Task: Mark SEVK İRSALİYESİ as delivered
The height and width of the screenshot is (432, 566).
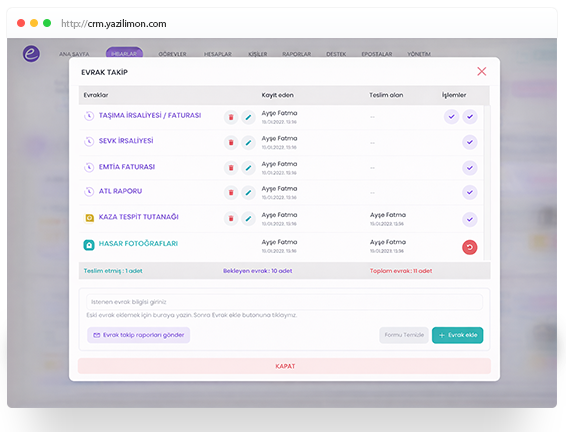Action: 470,142
